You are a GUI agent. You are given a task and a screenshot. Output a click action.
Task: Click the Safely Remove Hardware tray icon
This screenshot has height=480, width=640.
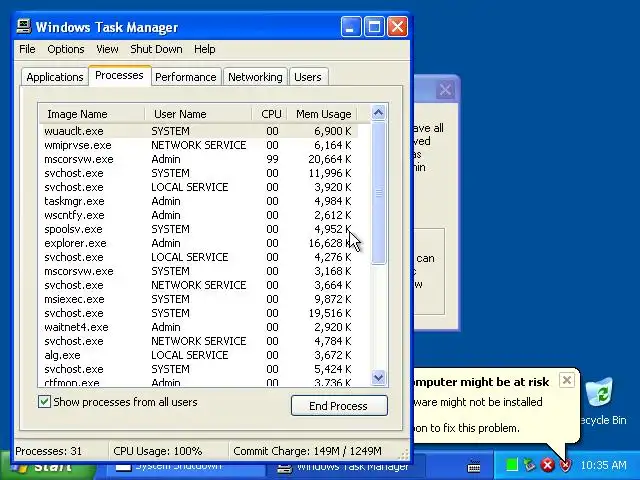[x=529, y=465]
